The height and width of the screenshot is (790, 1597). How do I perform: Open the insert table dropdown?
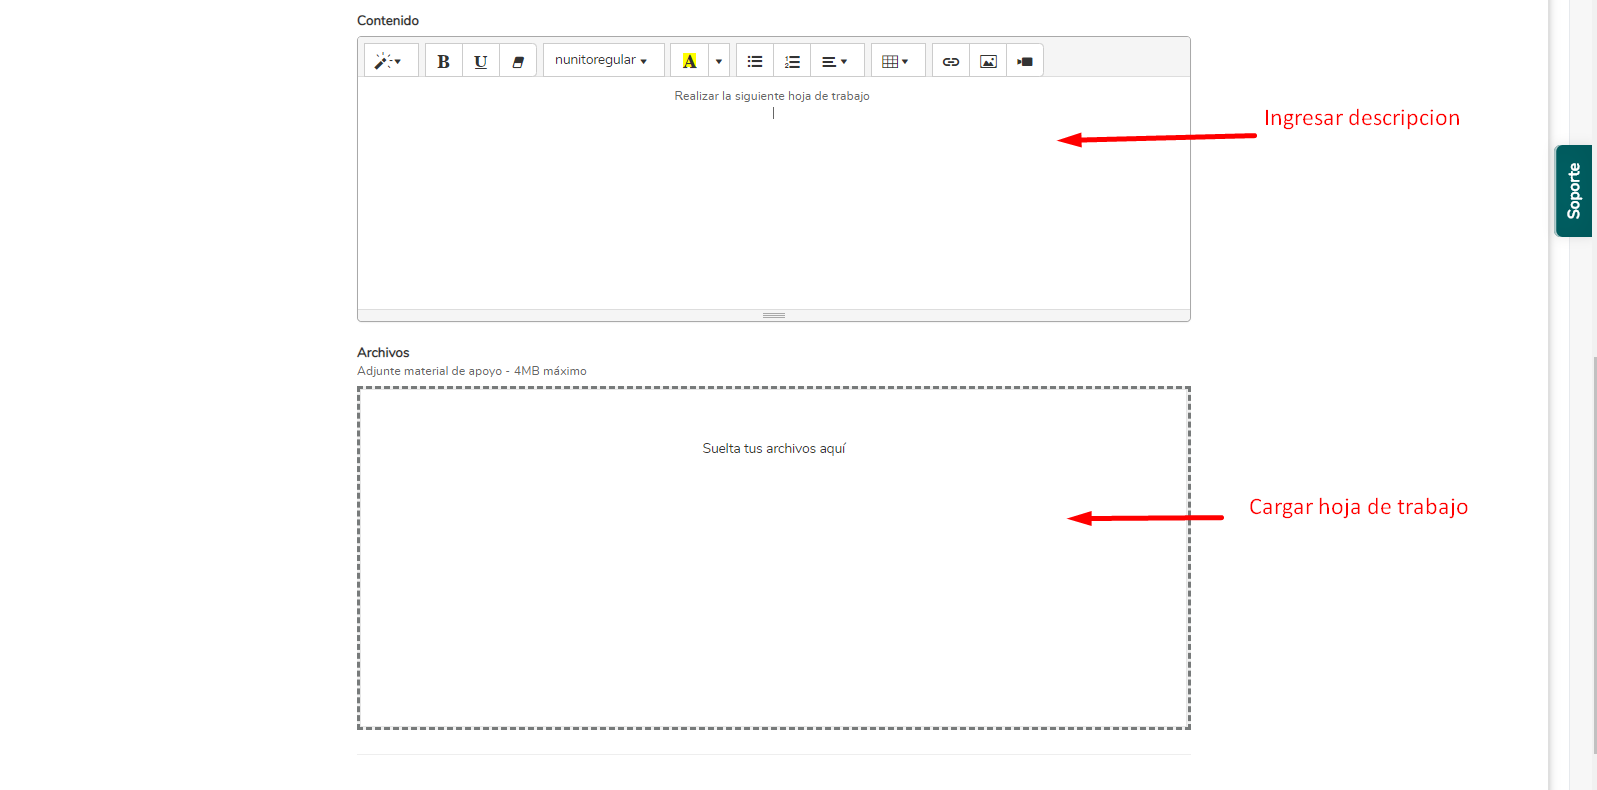pyautogui.click(x=897, y=61)
